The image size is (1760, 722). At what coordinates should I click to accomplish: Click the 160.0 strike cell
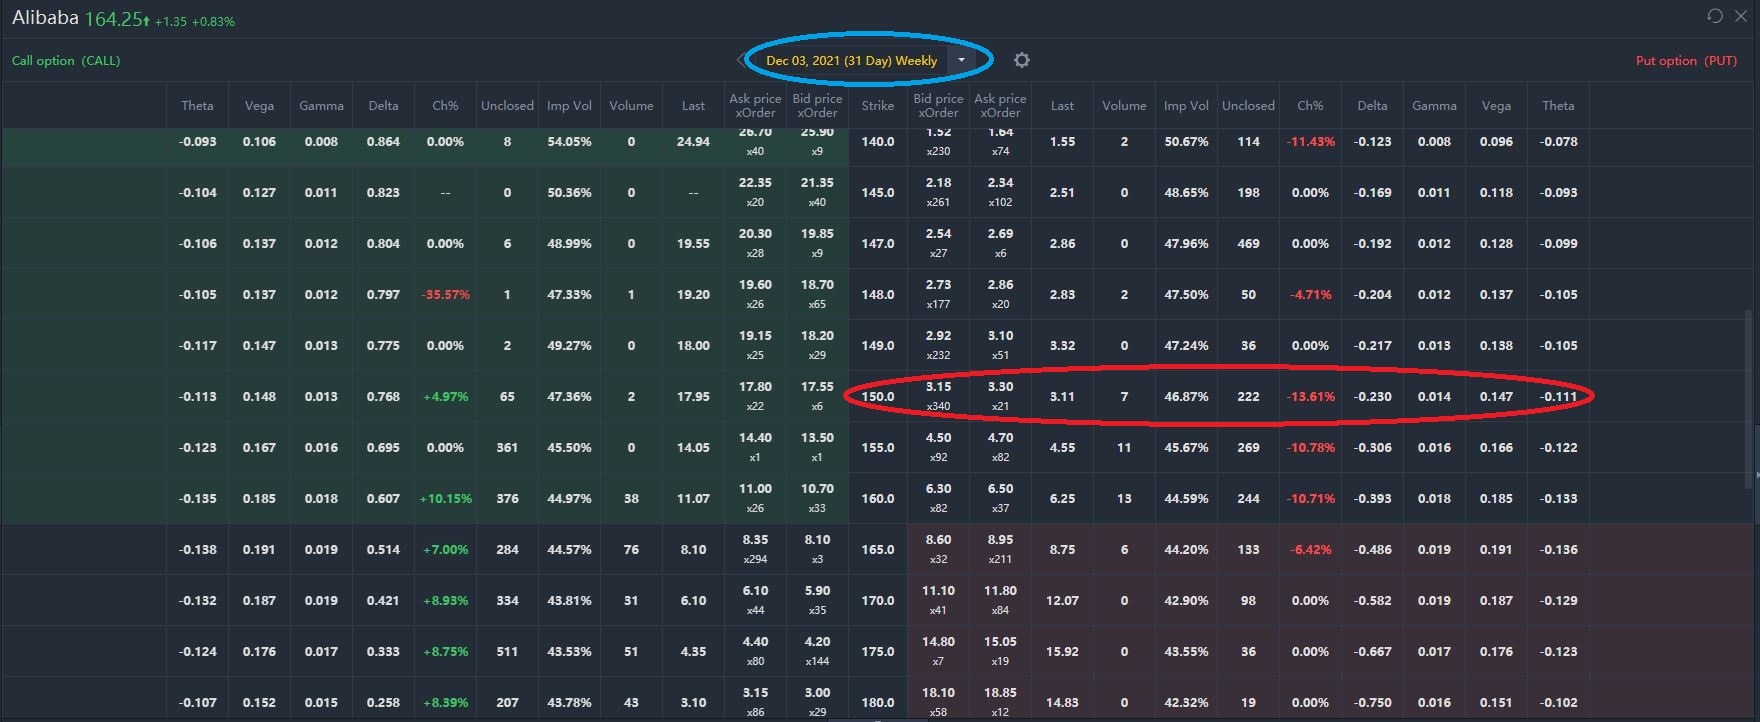(x=878, y=499)
